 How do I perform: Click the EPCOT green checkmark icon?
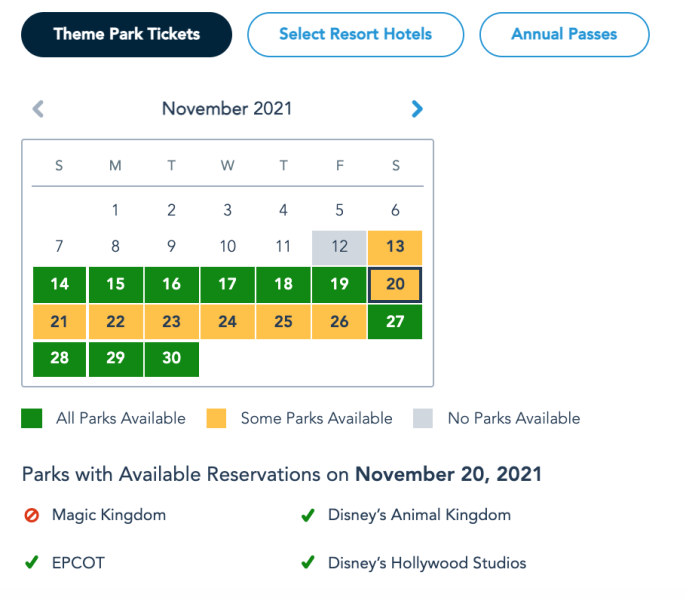tap(32, 563)
